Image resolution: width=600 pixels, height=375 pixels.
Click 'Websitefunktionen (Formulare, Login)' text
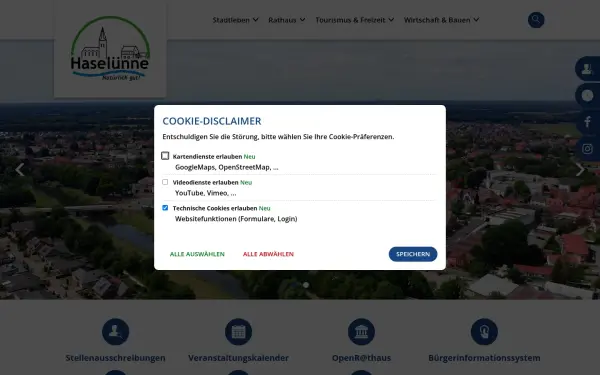click(x=236, y=219)
